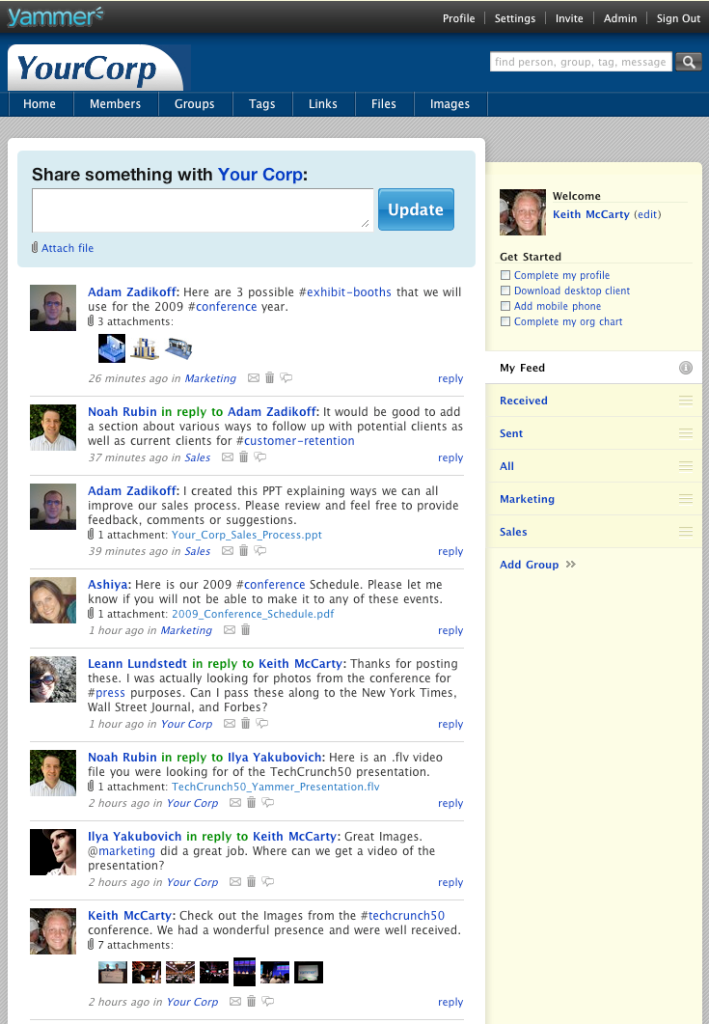
Task: Open first exhibit booth attachment thumbnail
Action: (x=112, y=348)
